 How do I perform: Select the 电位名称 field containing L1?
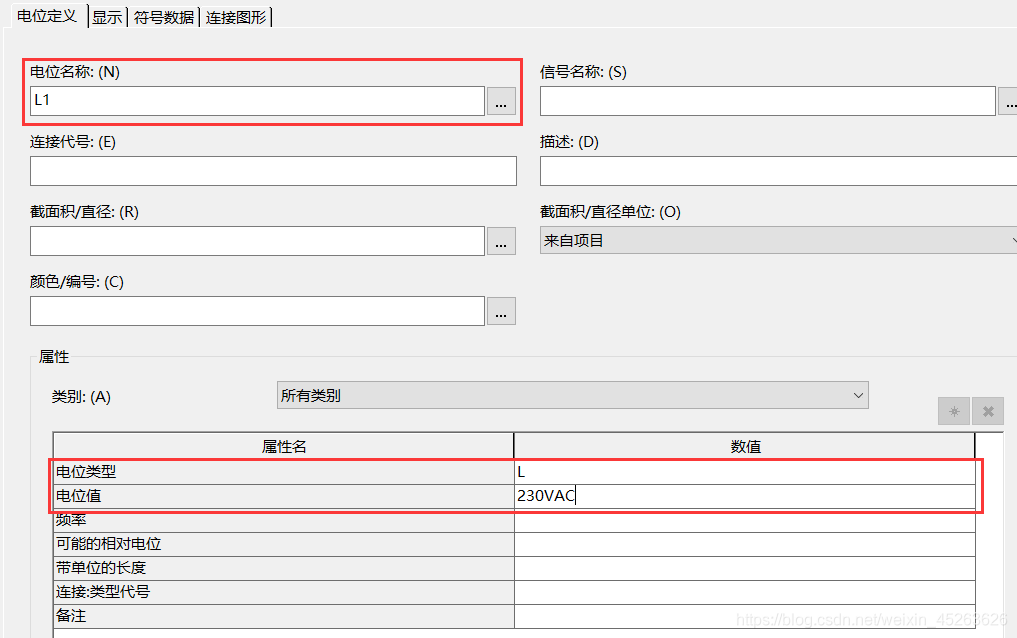[257, 101]
